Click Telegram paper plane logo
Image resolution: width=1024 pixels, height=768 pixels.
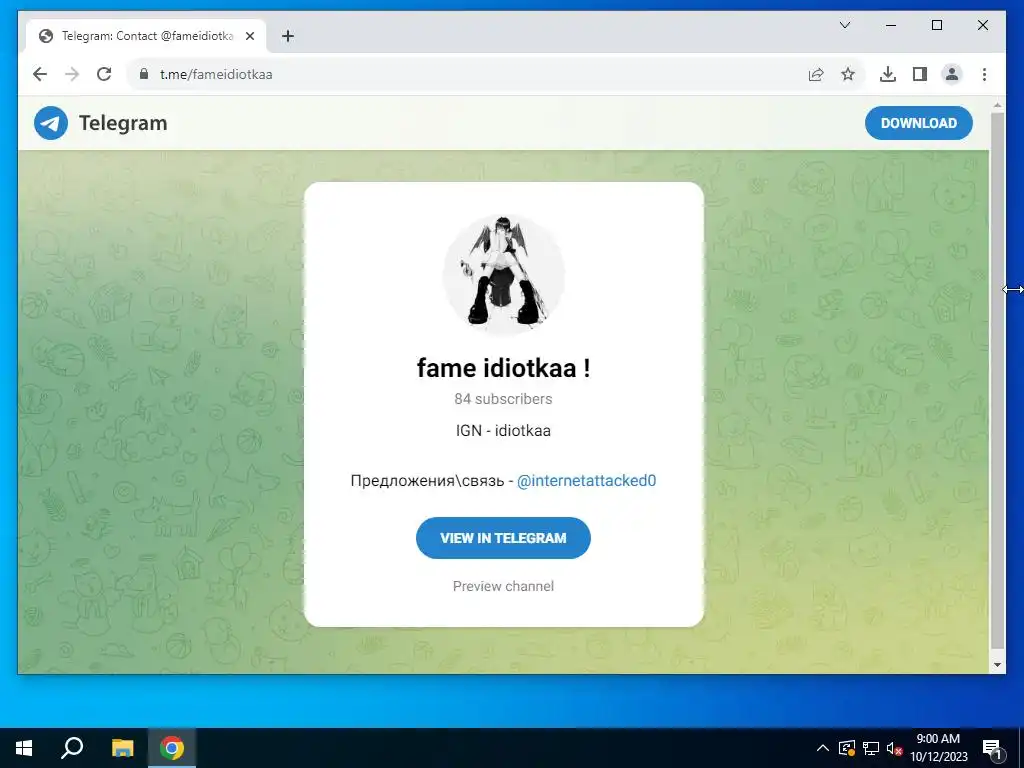click(51, 123)
